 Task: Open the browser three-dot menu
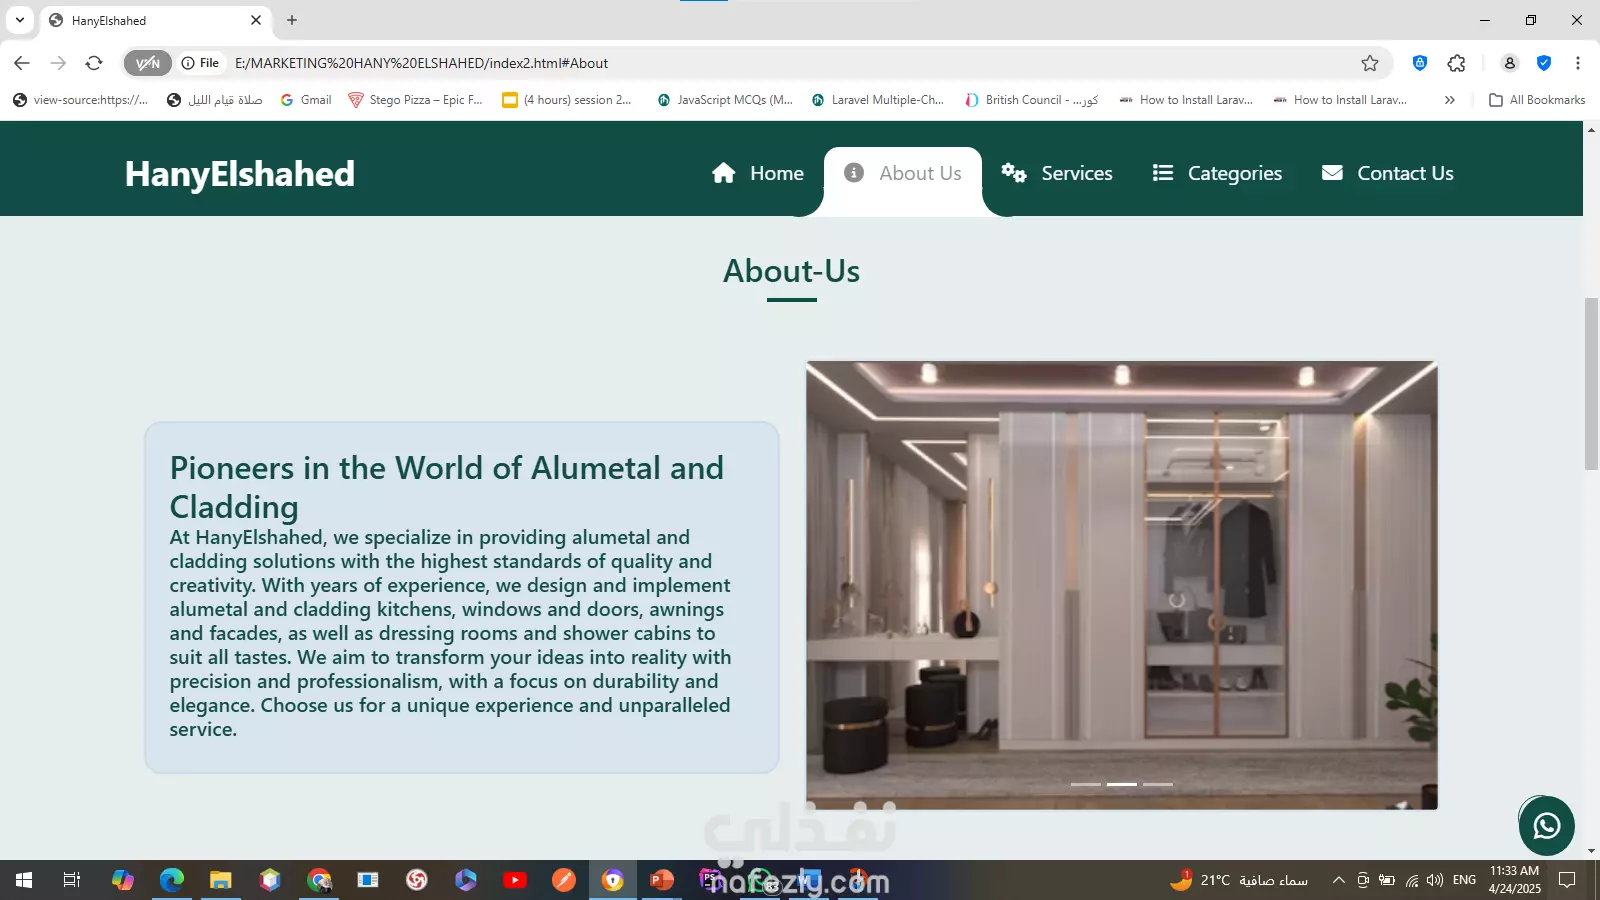pyautogui.click(x=1578, y=63)
